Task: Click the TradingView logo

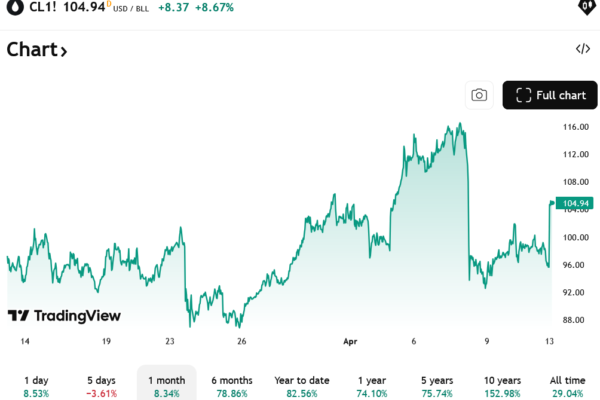Action: point(64,316)
